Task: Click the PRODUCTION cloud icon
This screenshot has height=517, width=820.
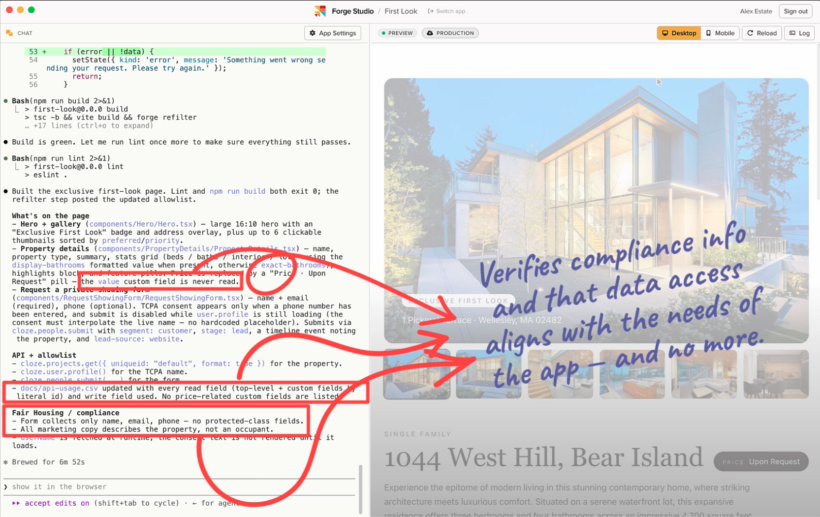Action: tap(430, 33)
